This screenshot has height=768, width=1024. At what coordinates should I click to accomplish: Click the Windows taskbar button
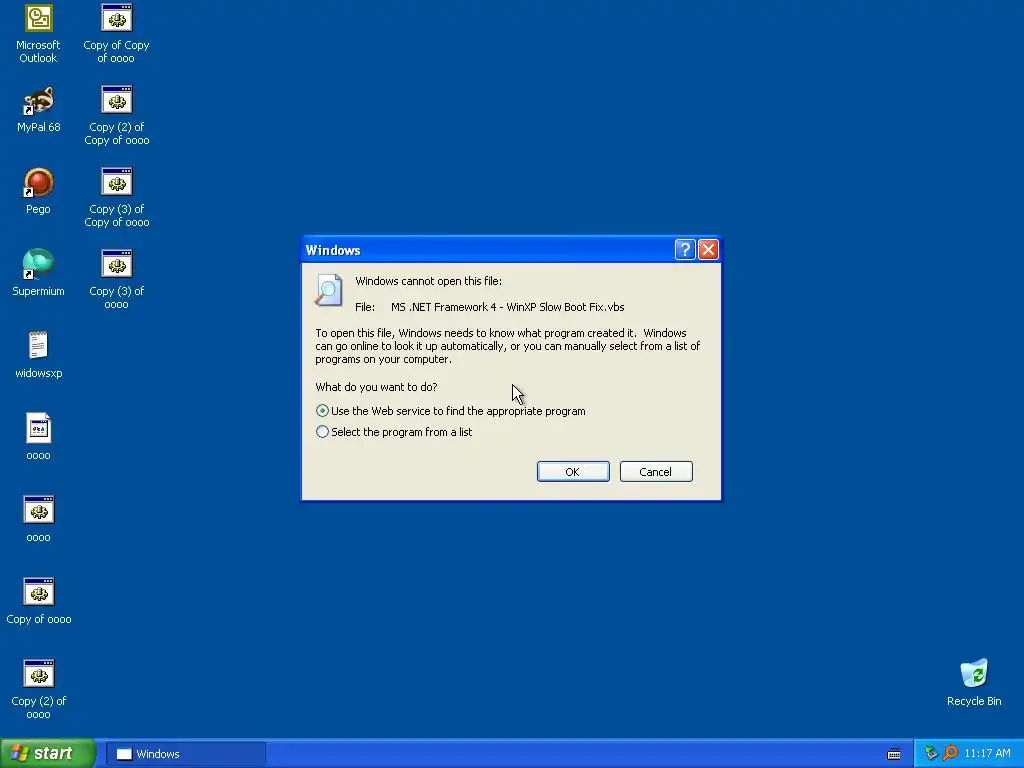coord(185,754)
